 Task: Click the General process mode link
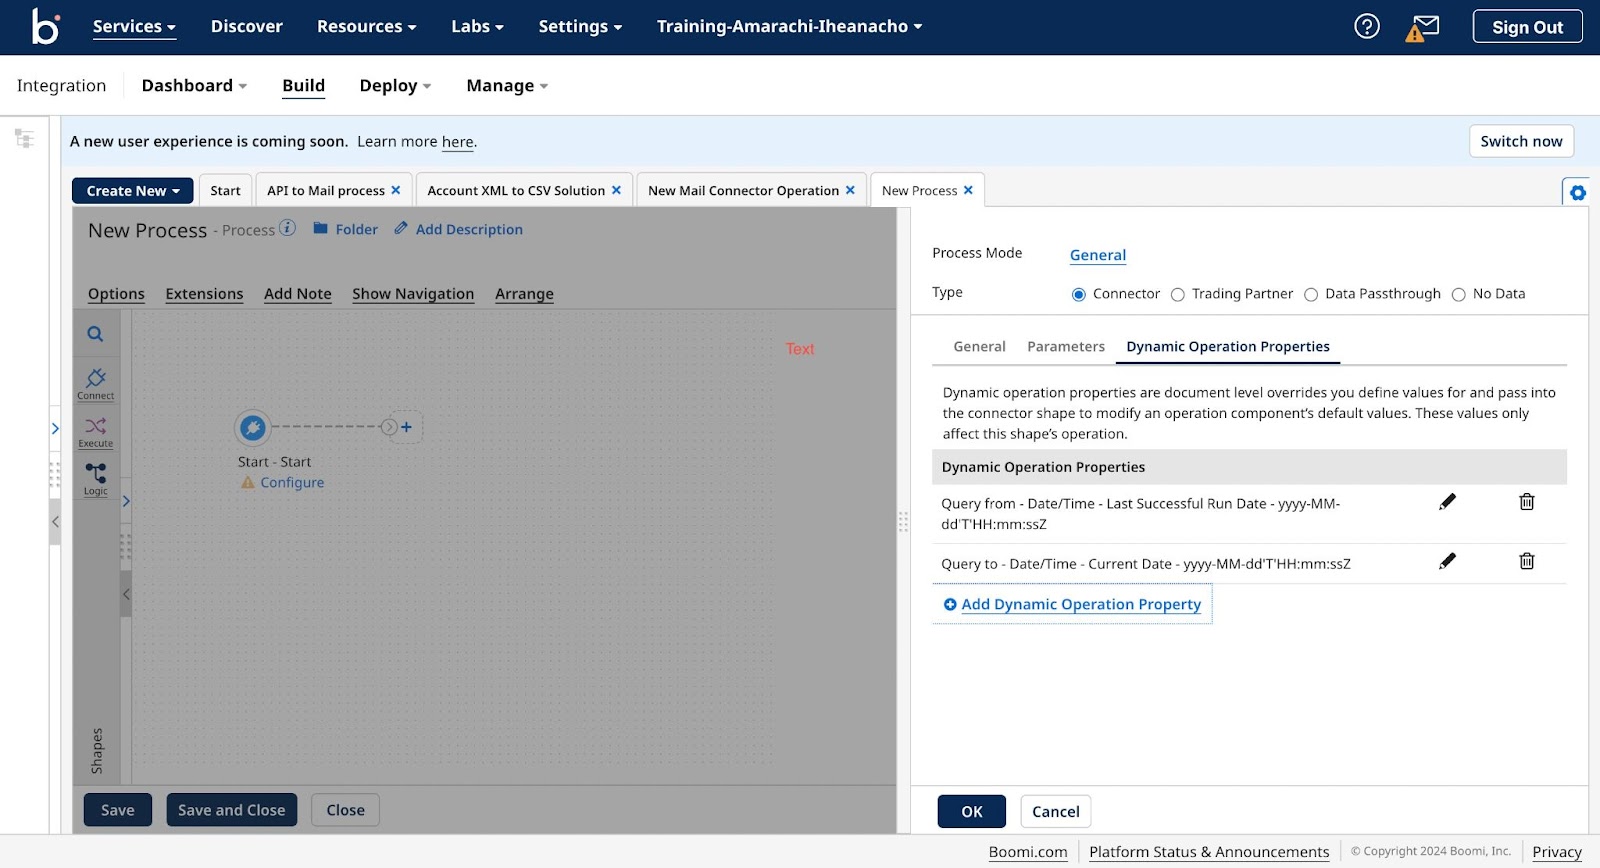[x=1098, y=255]
